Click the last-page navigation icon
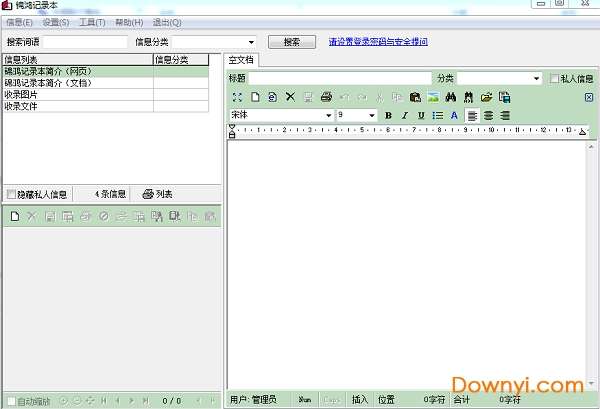Screen dimensions: 600x409 (145, 401)
